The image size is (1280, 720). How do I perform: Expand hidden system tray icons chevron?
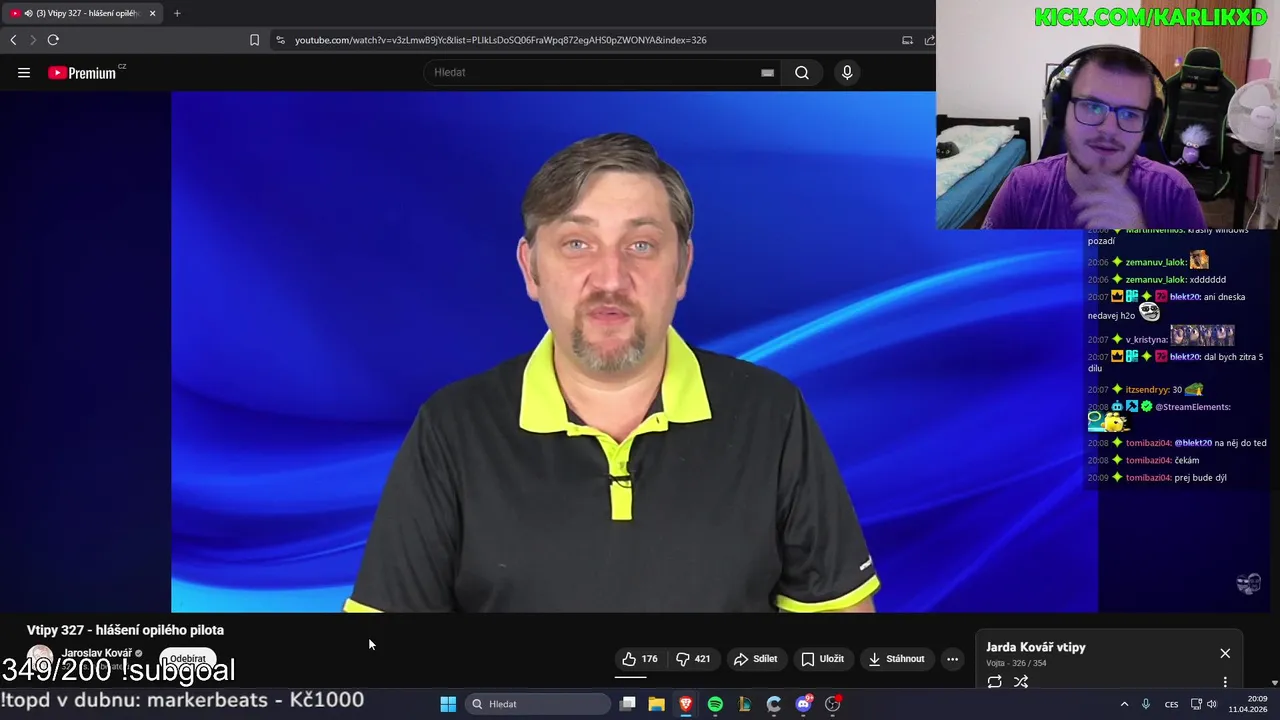tap(1124, 704)
